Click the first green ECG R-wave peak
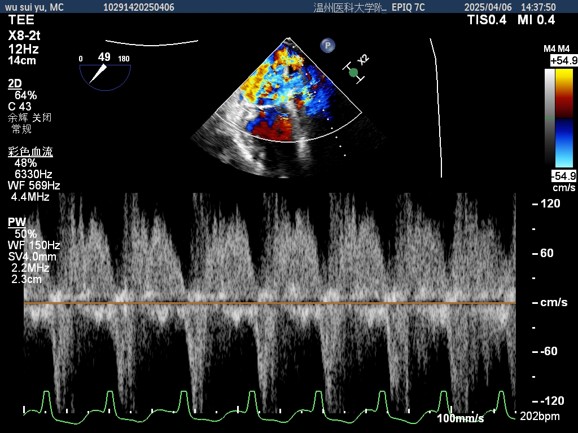This screenshot has height=433, width=578. (46, 393)
